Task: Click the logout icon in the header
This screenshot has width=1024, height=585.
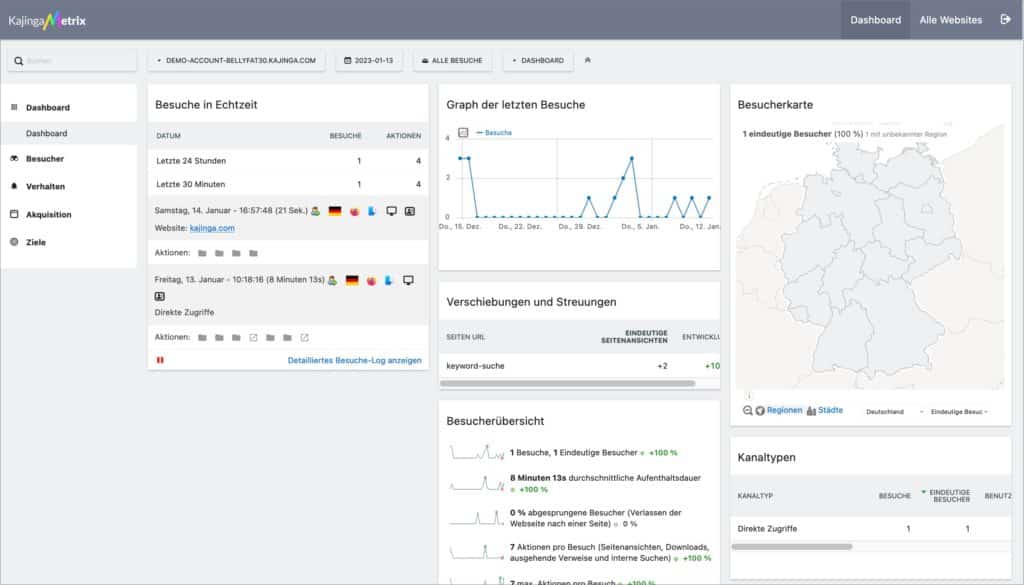Action: tap(1005, 20)
